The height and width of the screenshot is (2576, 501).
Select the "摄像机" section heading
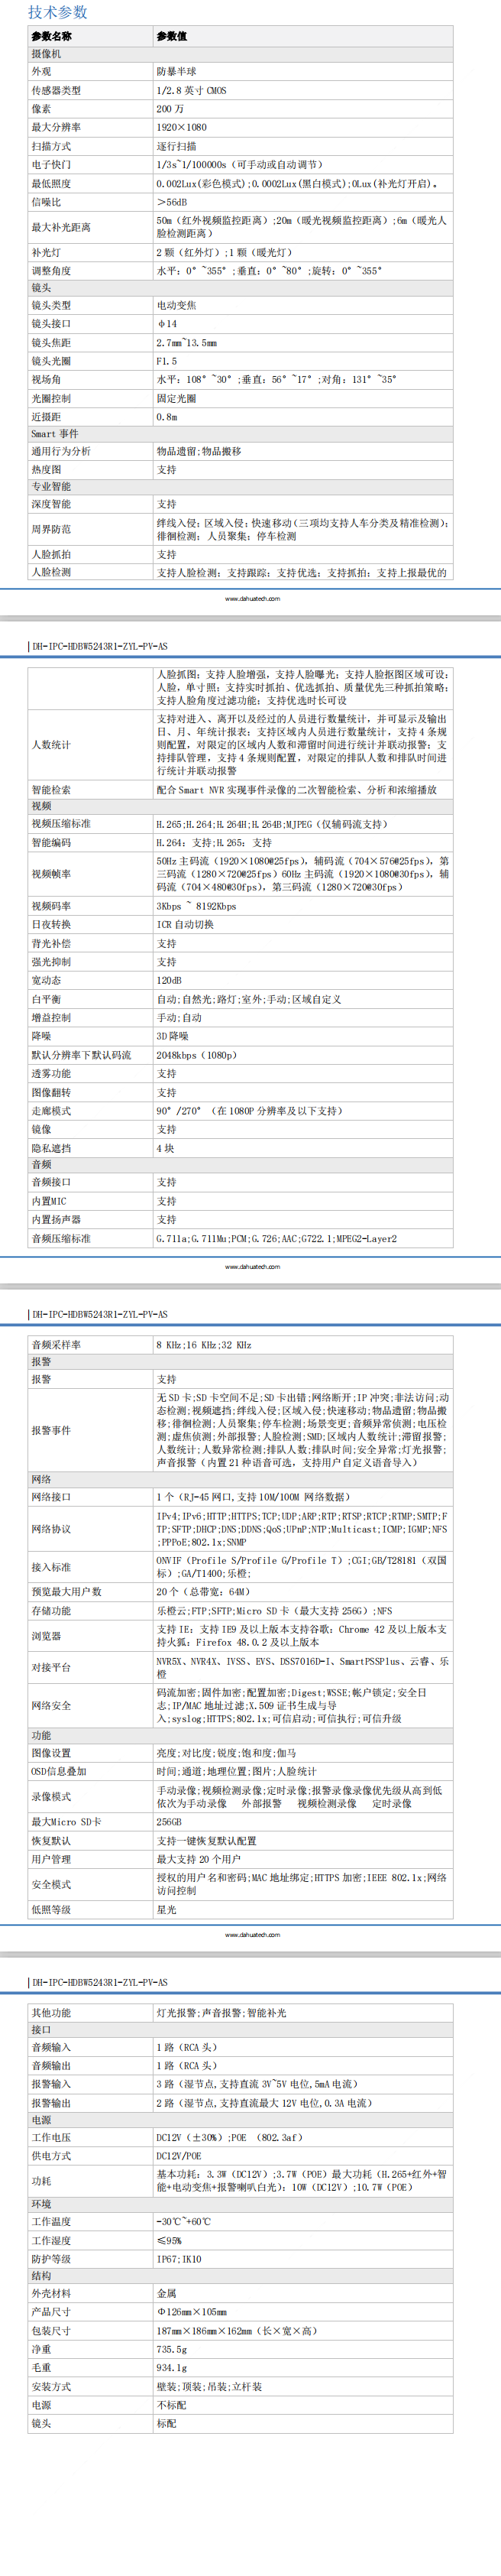coord(46,54)
